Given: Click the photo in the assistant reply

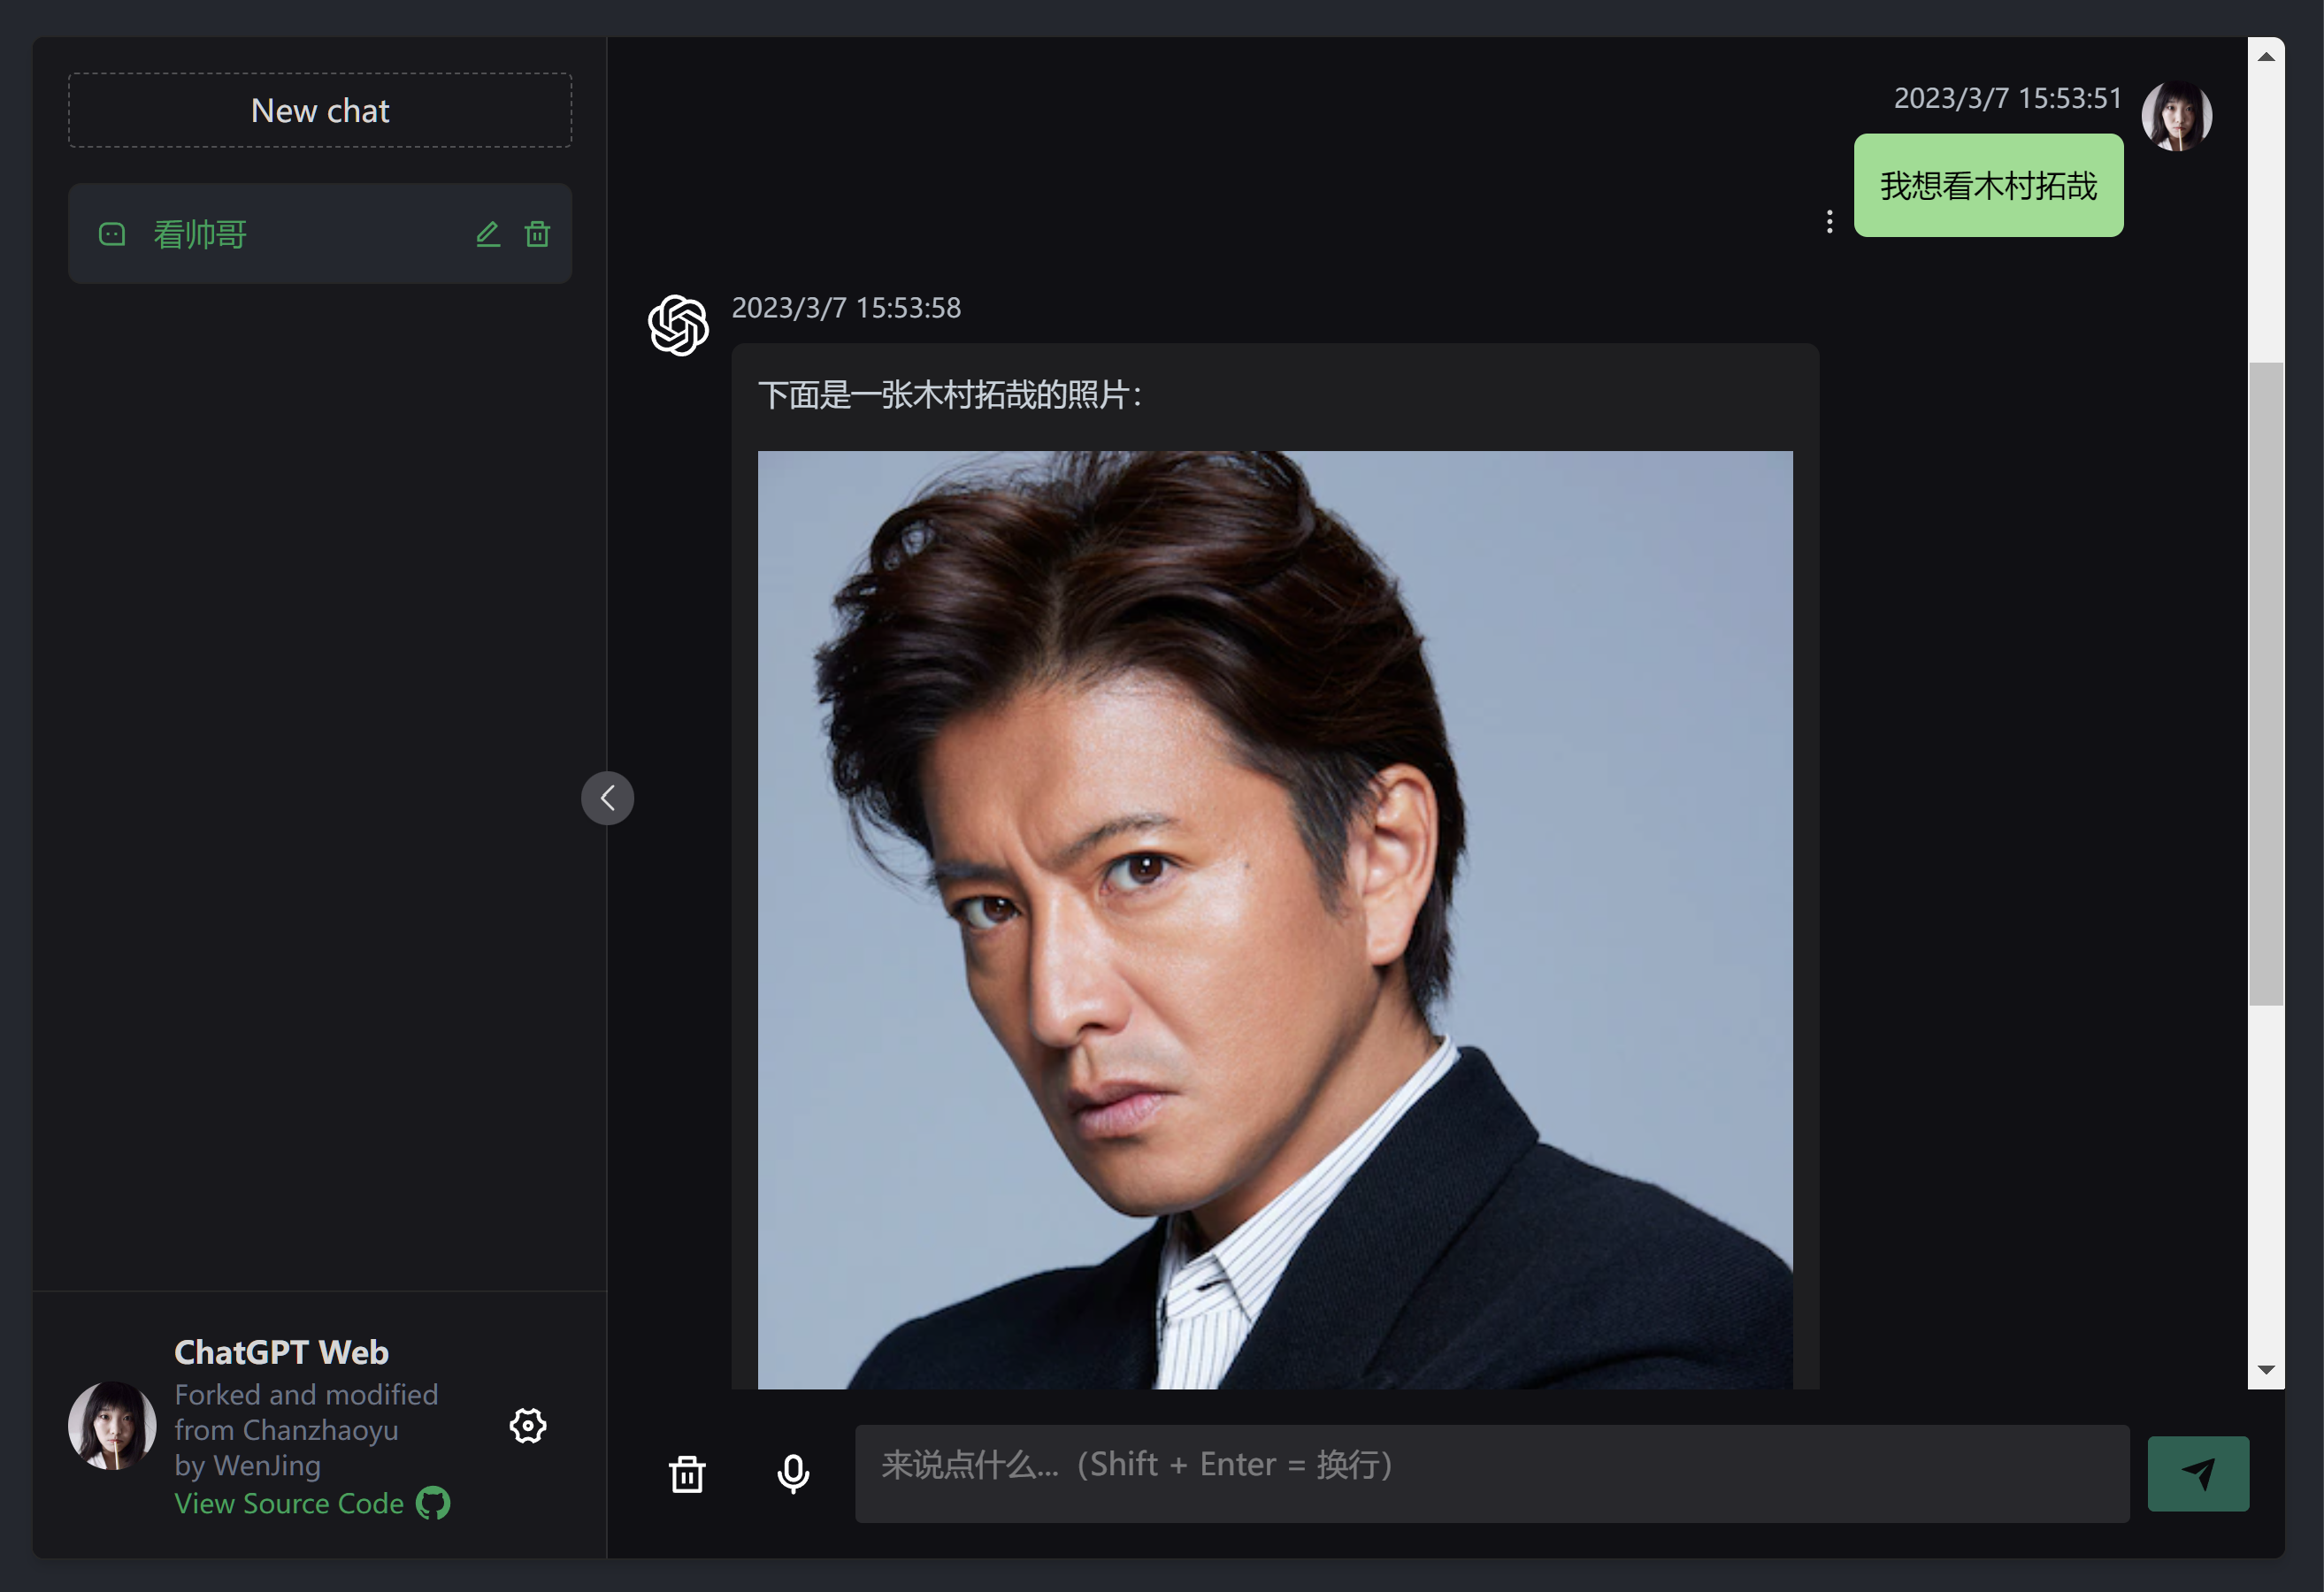Looking at the screenshot, I should pos(1274,919).
